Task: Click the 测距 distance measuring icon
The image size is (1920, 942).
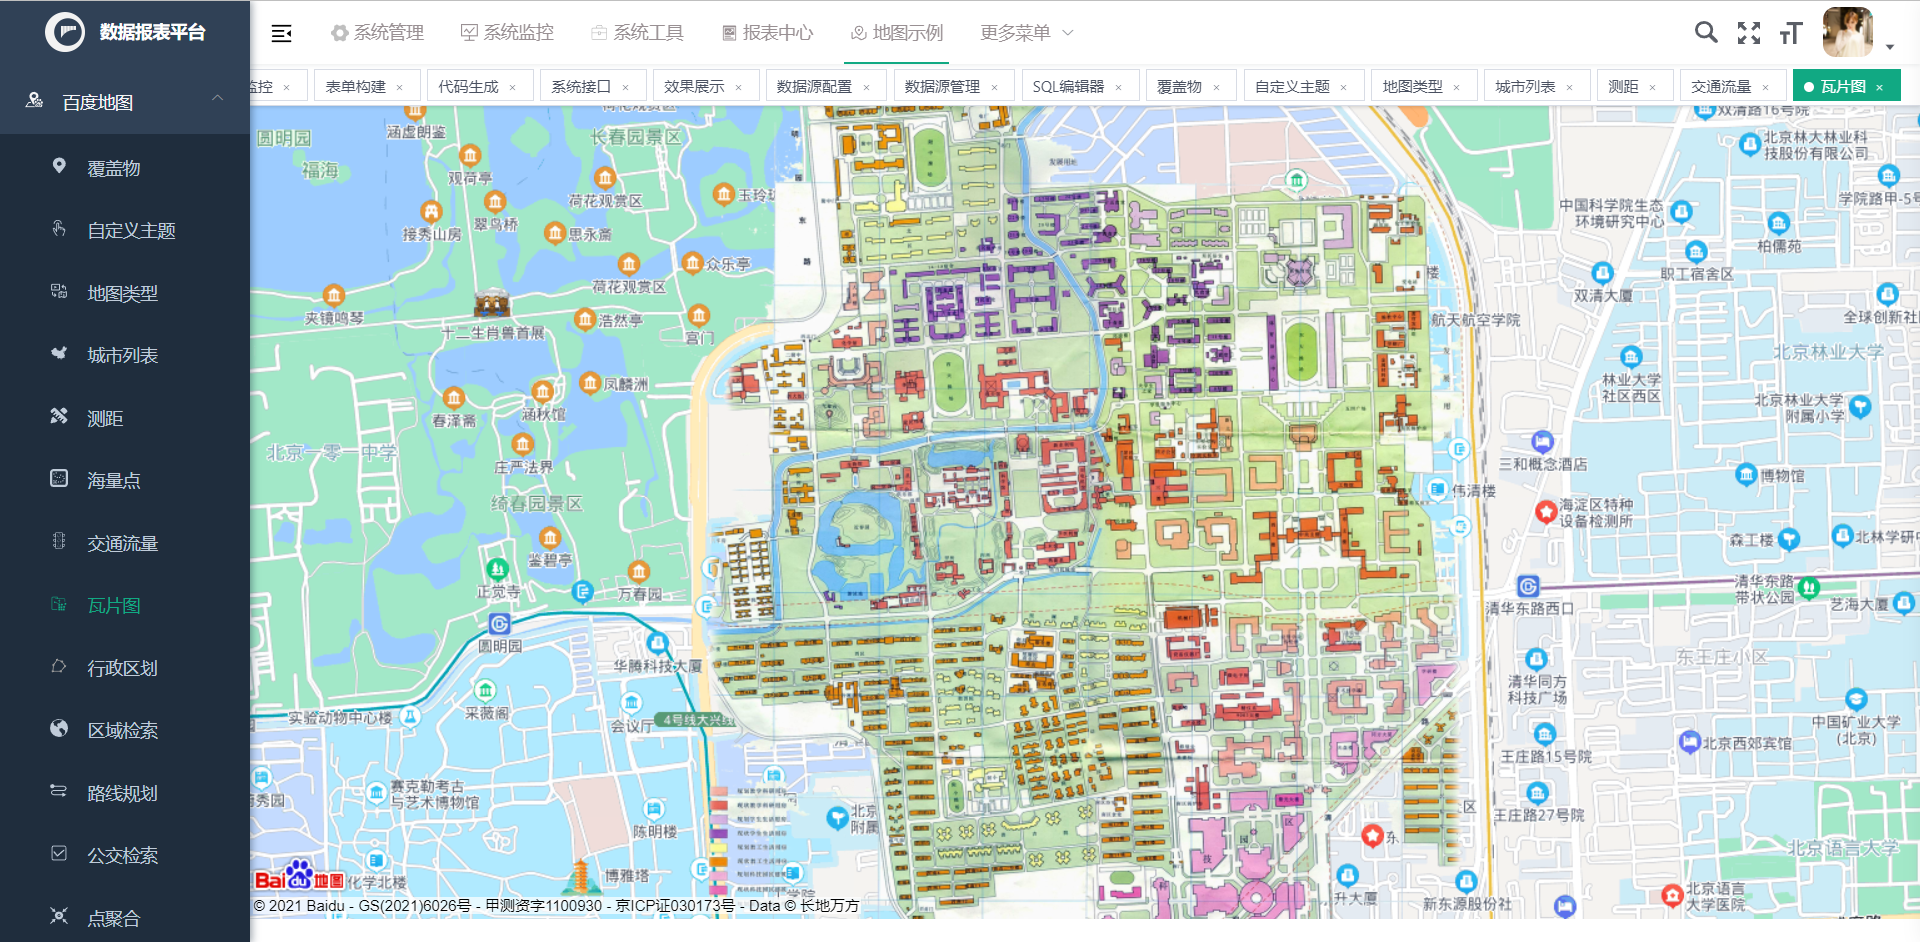Action: pyautogui.click(x=58, y=417)
